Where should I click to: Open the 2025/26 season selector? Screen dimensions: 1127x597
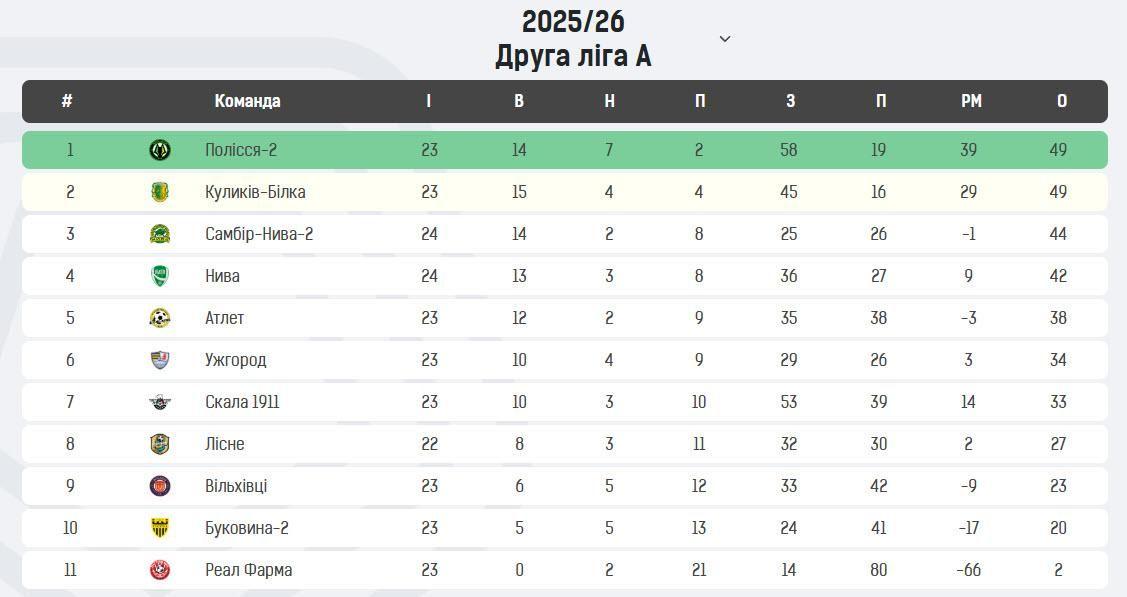[x=573, y=21]
